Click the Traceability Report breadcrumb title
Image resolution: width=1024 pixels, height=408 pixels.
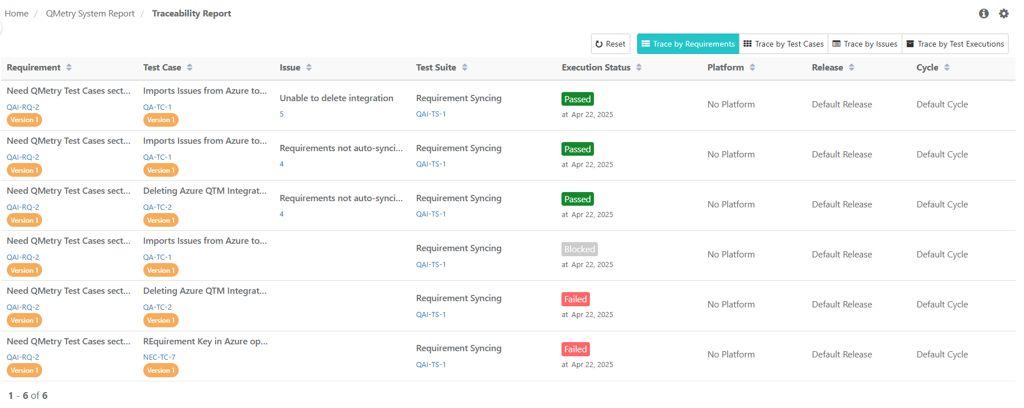pyautogui.click(x=191, y=13)
